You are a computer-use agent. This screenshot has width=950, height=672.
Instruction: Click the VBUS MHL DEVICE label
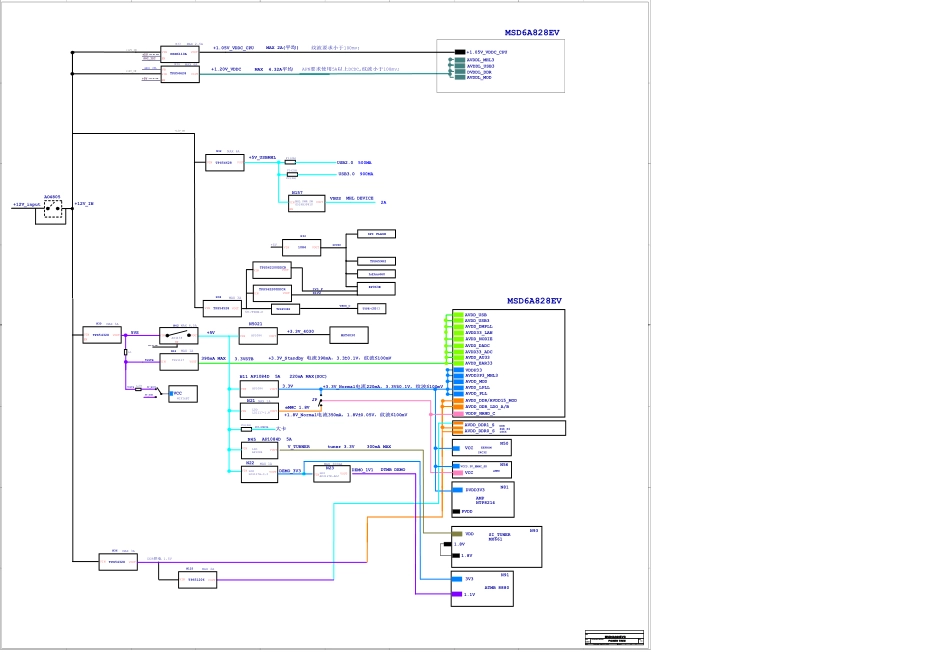[x=351, y=199]
